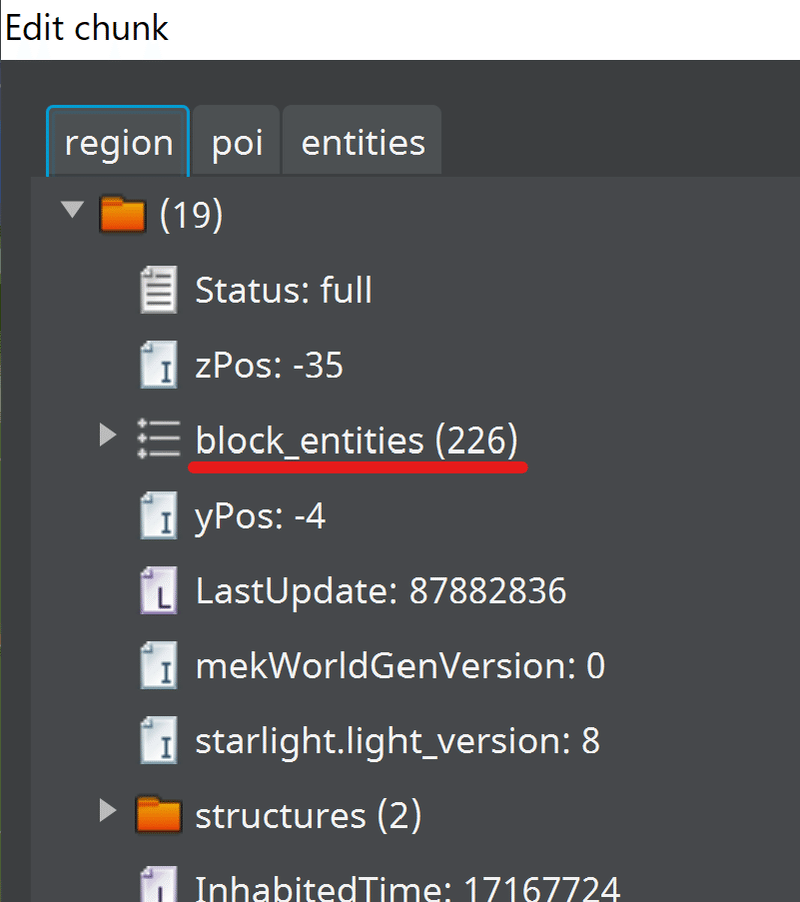Switch to the entities tab

pyautogui.click(x=361, y=141)
